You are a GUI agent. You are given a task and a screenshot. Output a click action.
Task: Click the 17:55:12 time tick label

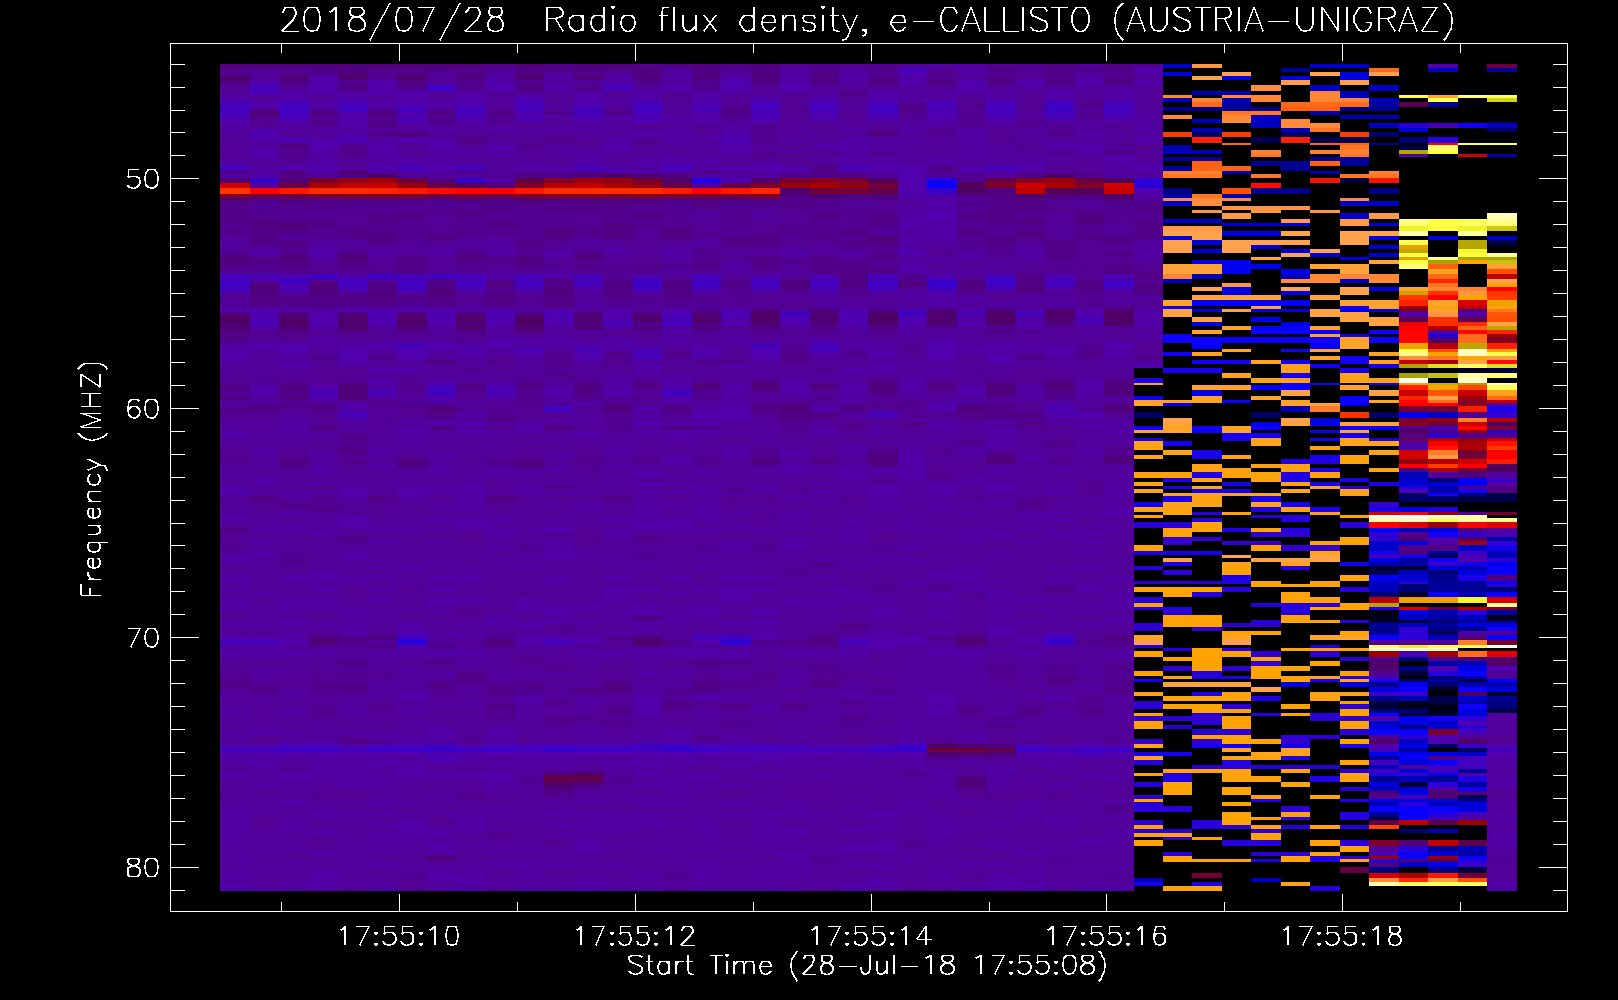pos(635,937)
